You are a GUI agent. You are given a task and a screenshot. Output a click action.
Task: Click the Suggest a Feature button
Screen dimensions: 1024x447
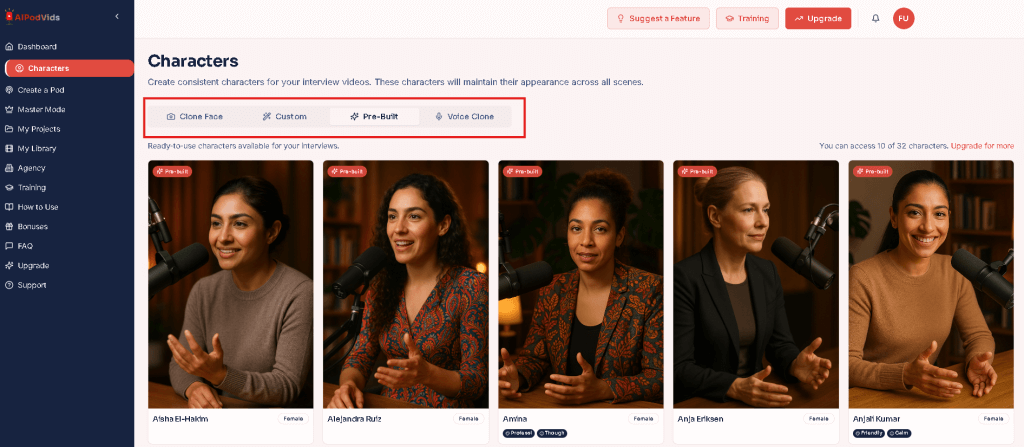(x=658, y=18)
